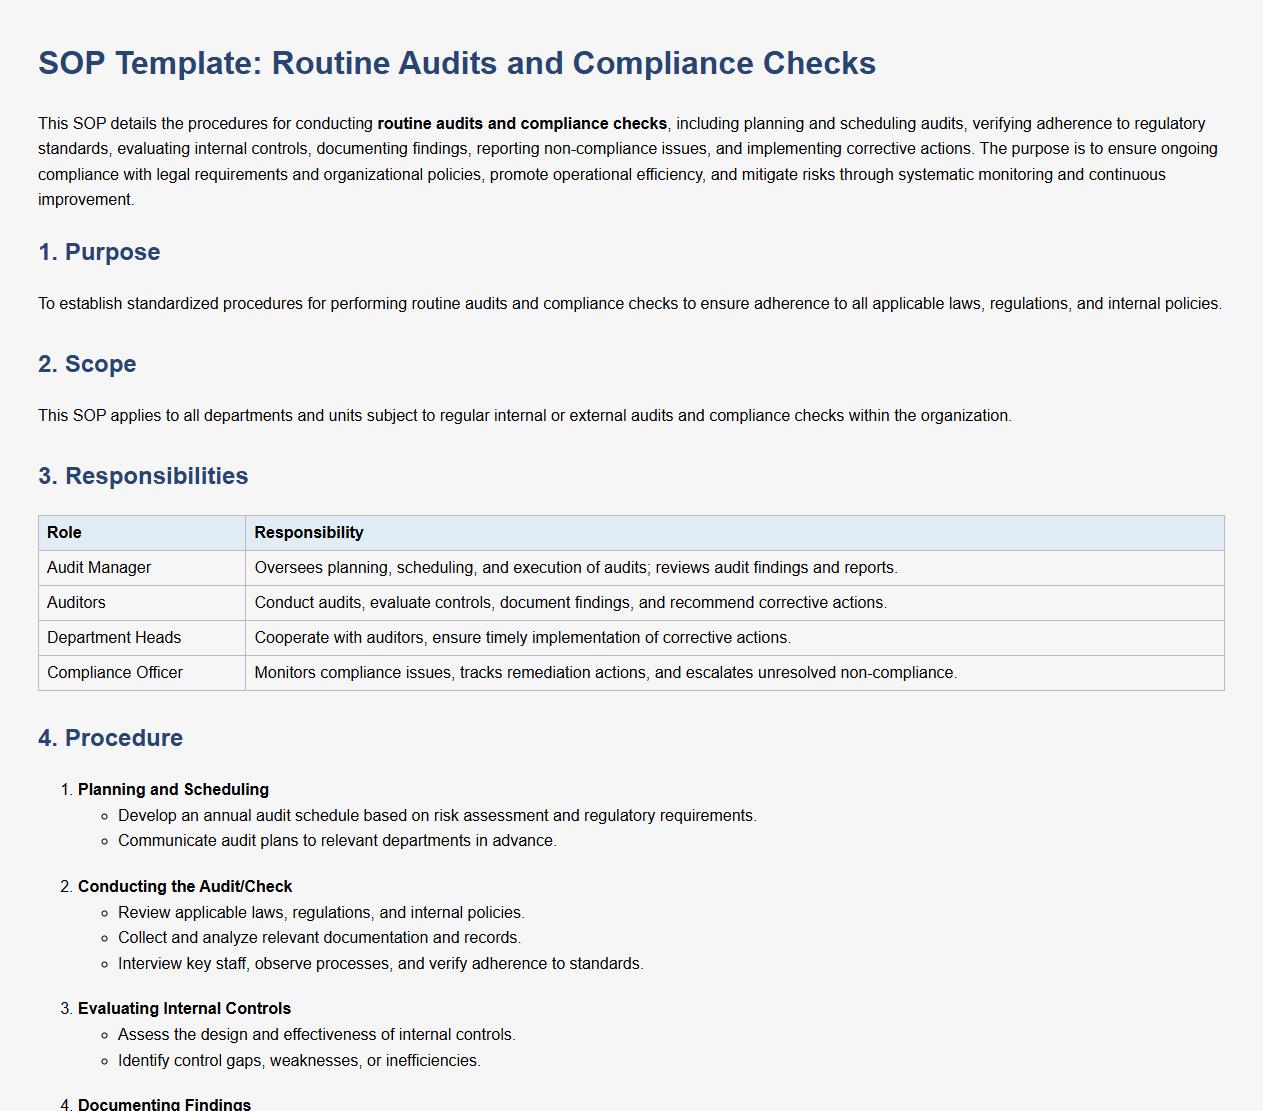Click the '1. Purpose' section heading
Screen dimensions: 1263x1111
99,252
